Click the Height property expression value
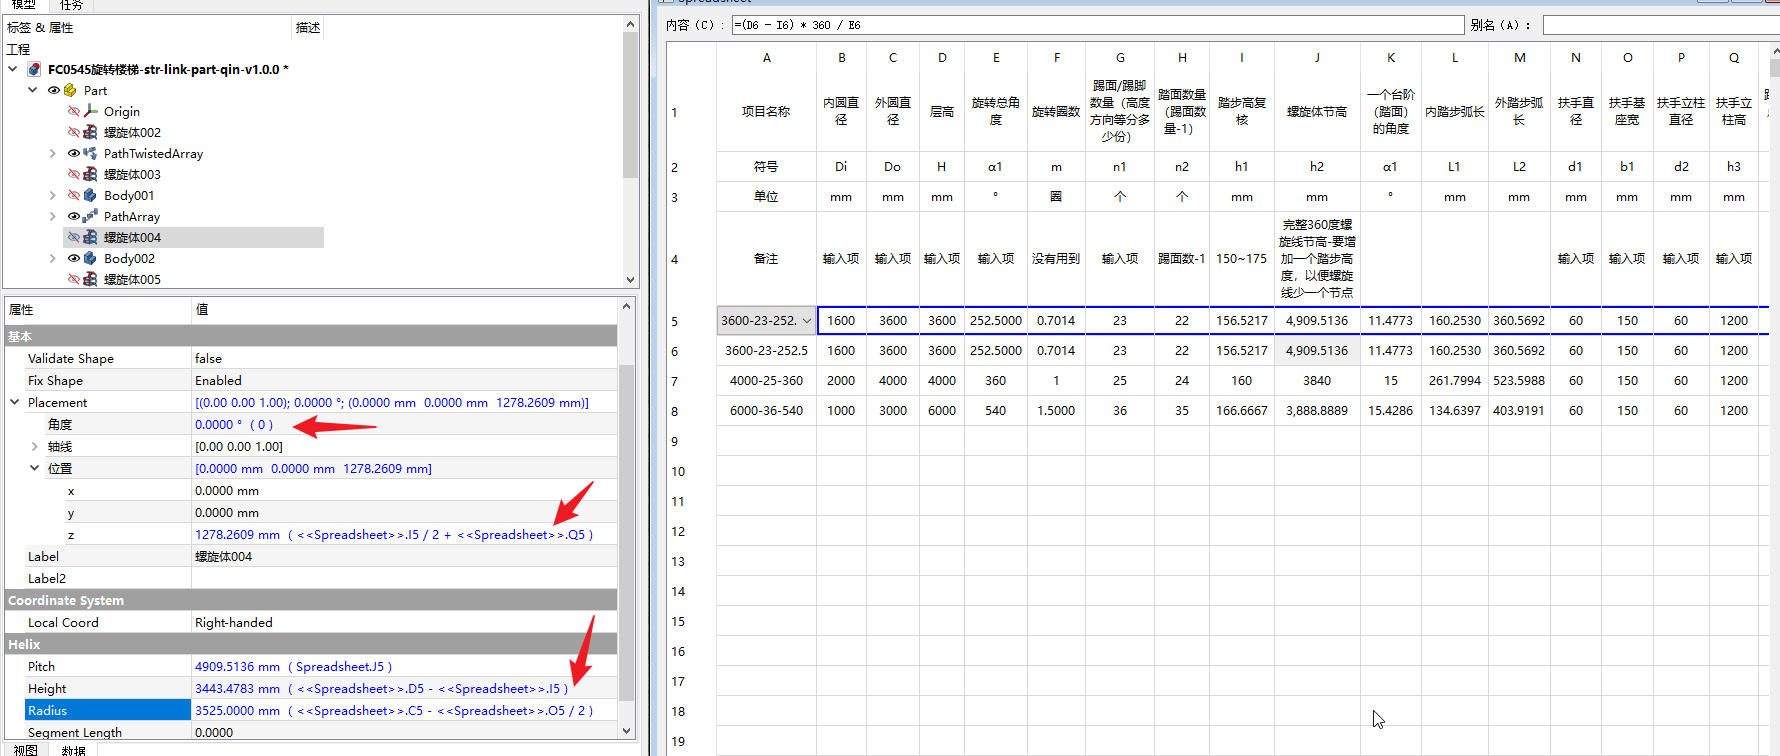 (381, 688)
